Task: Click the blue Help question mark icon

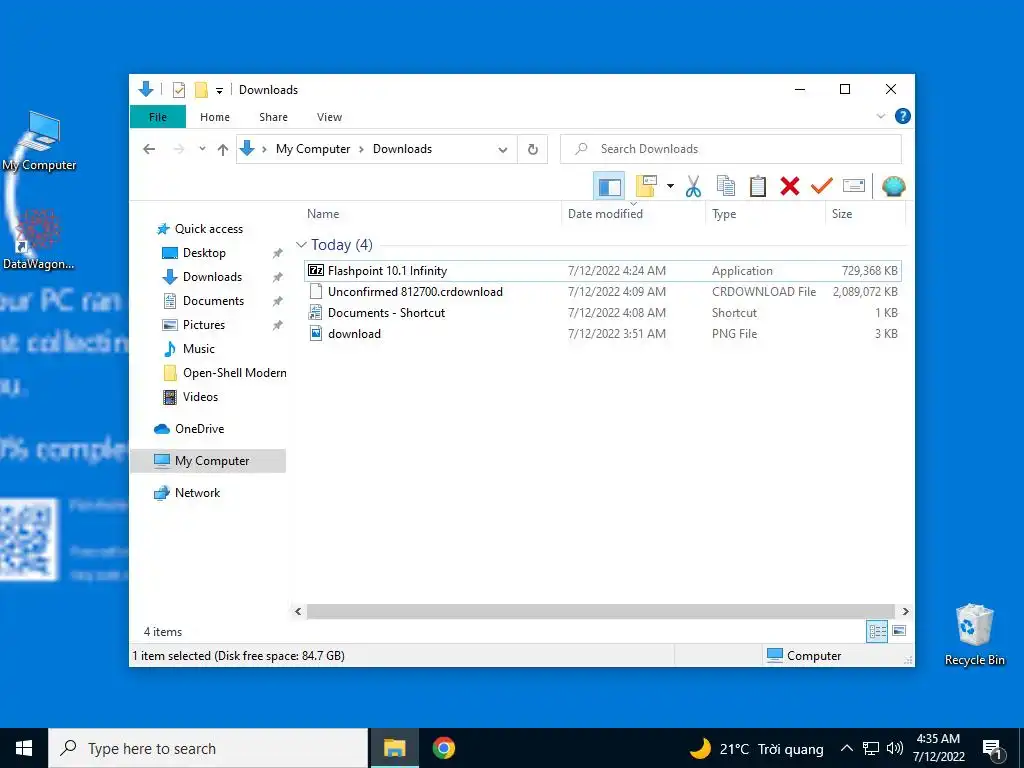Action: [903, 116]
